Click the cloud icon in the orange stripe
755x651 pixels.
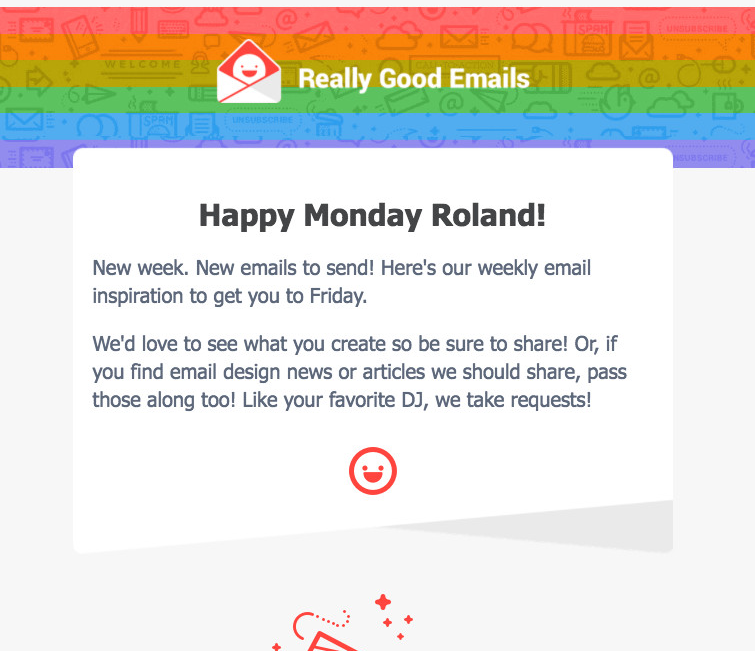[399, 36]
